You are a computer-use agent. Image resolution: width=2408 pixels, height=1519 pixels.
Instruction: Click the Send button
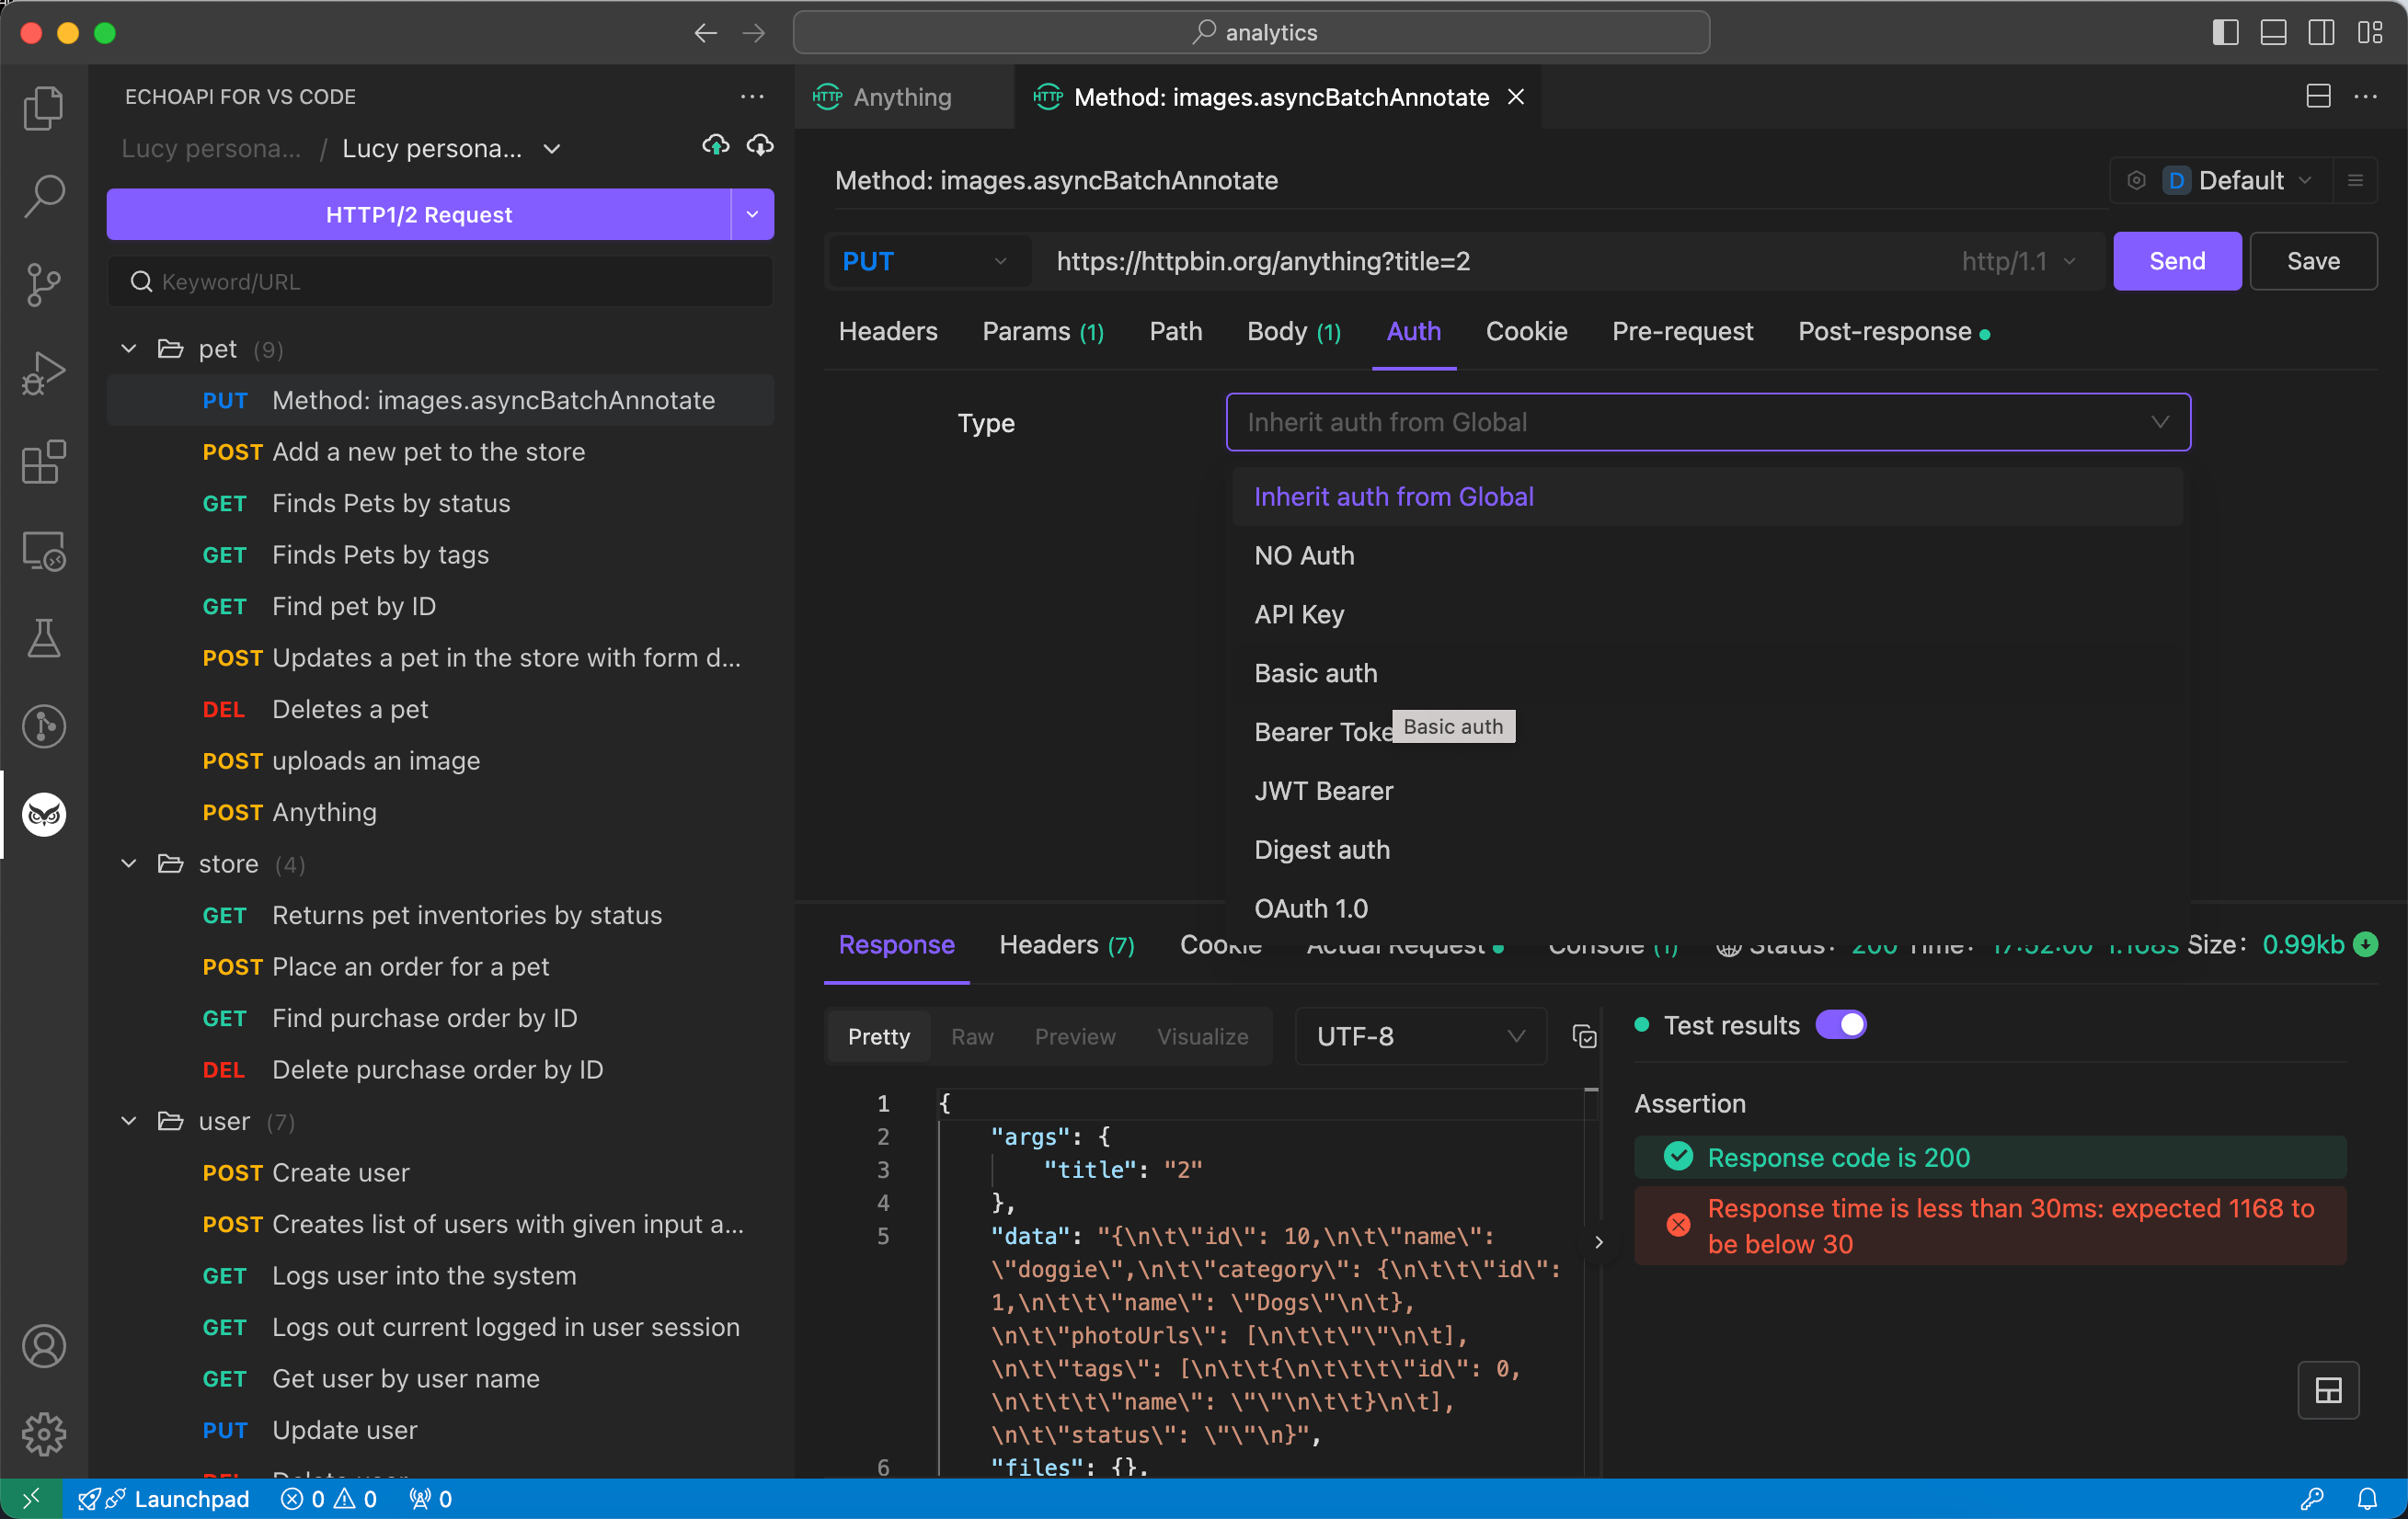coord(2177,261)
